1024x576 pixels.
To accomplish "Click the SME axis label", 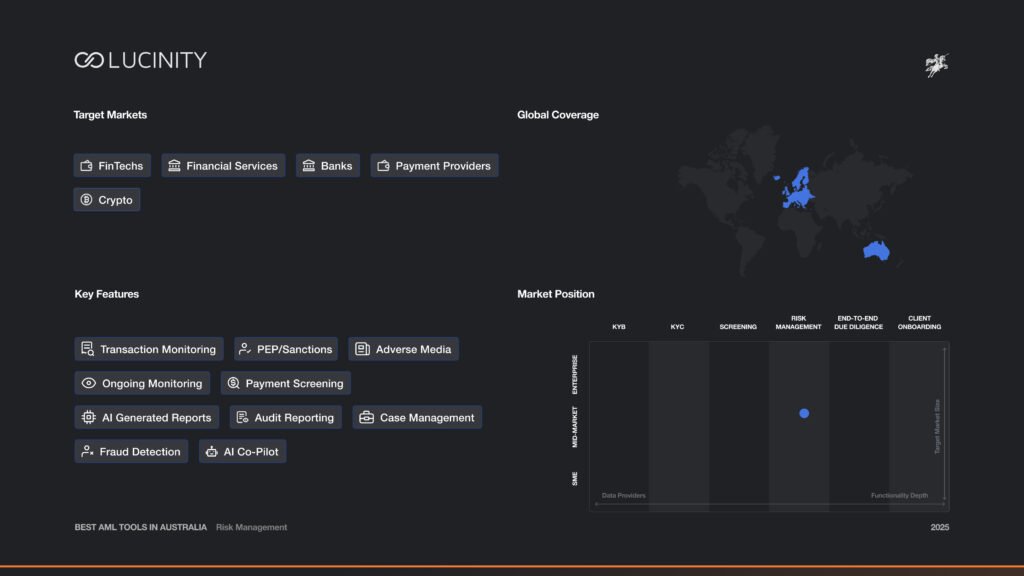I will pos(575,479).
